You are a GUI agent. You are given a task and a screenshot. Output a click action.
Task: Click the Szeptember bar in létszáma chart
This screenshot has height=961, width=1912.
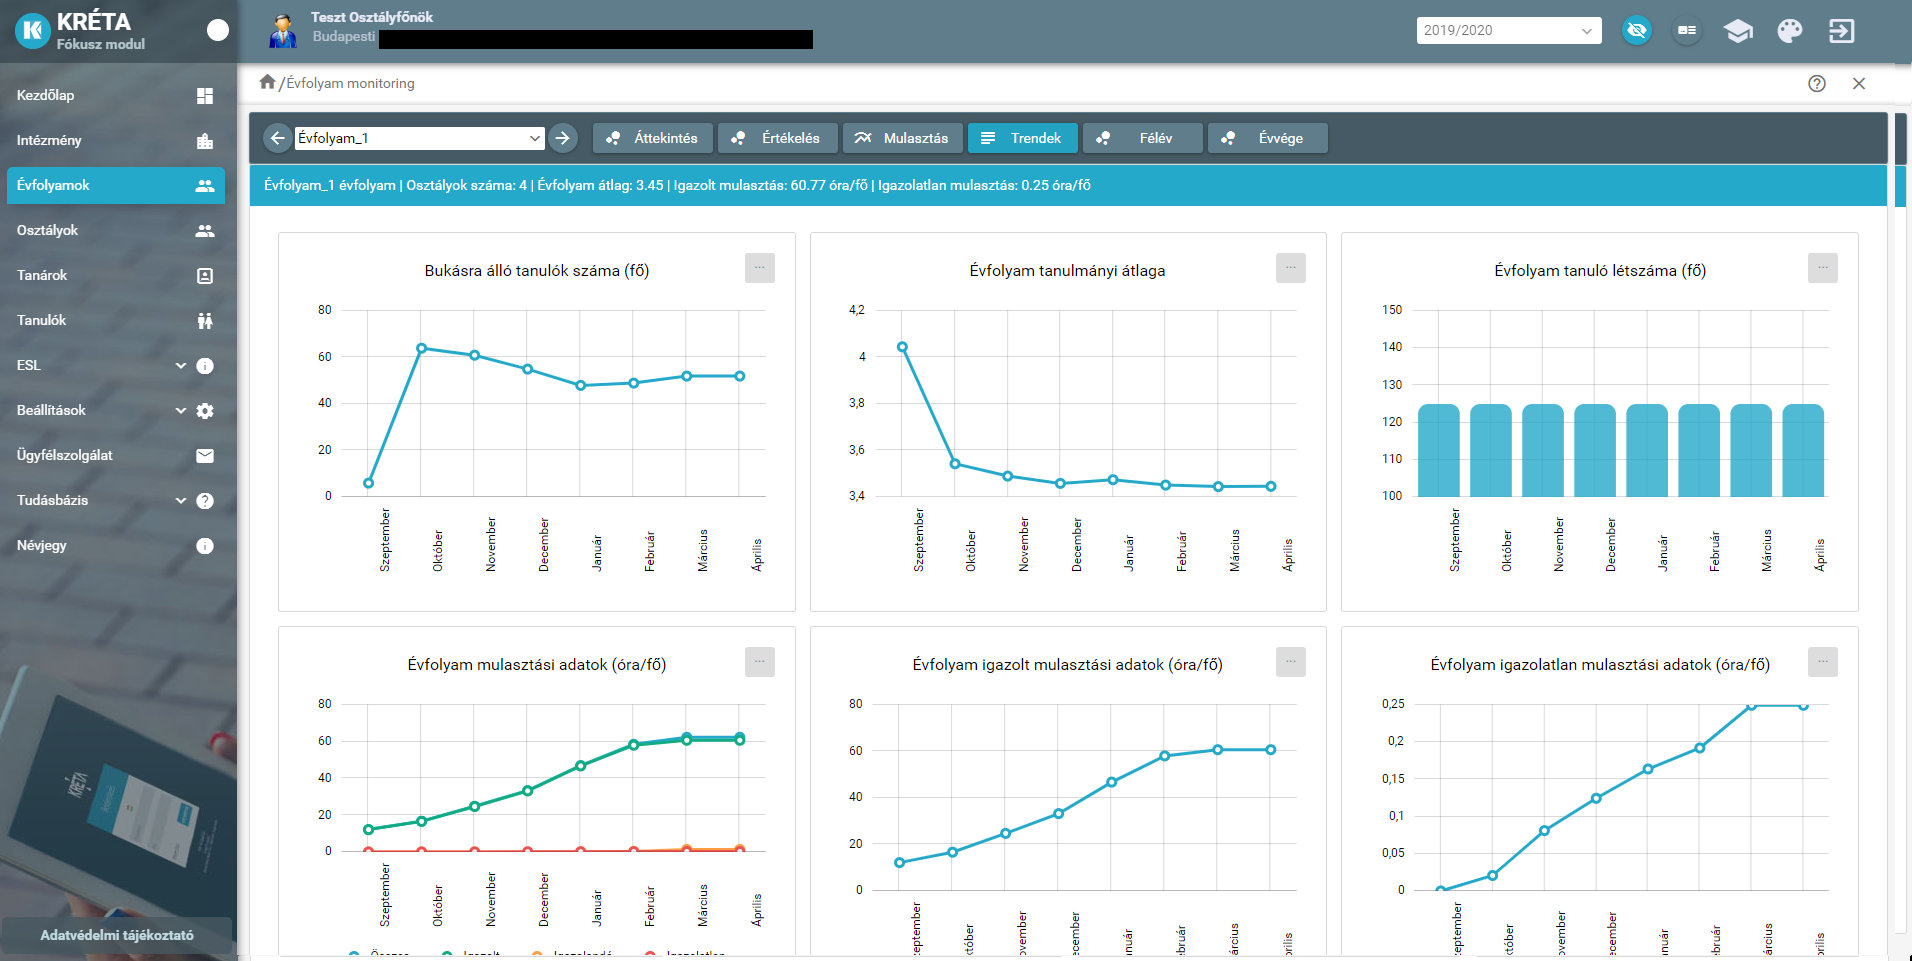click(1438, 450)
